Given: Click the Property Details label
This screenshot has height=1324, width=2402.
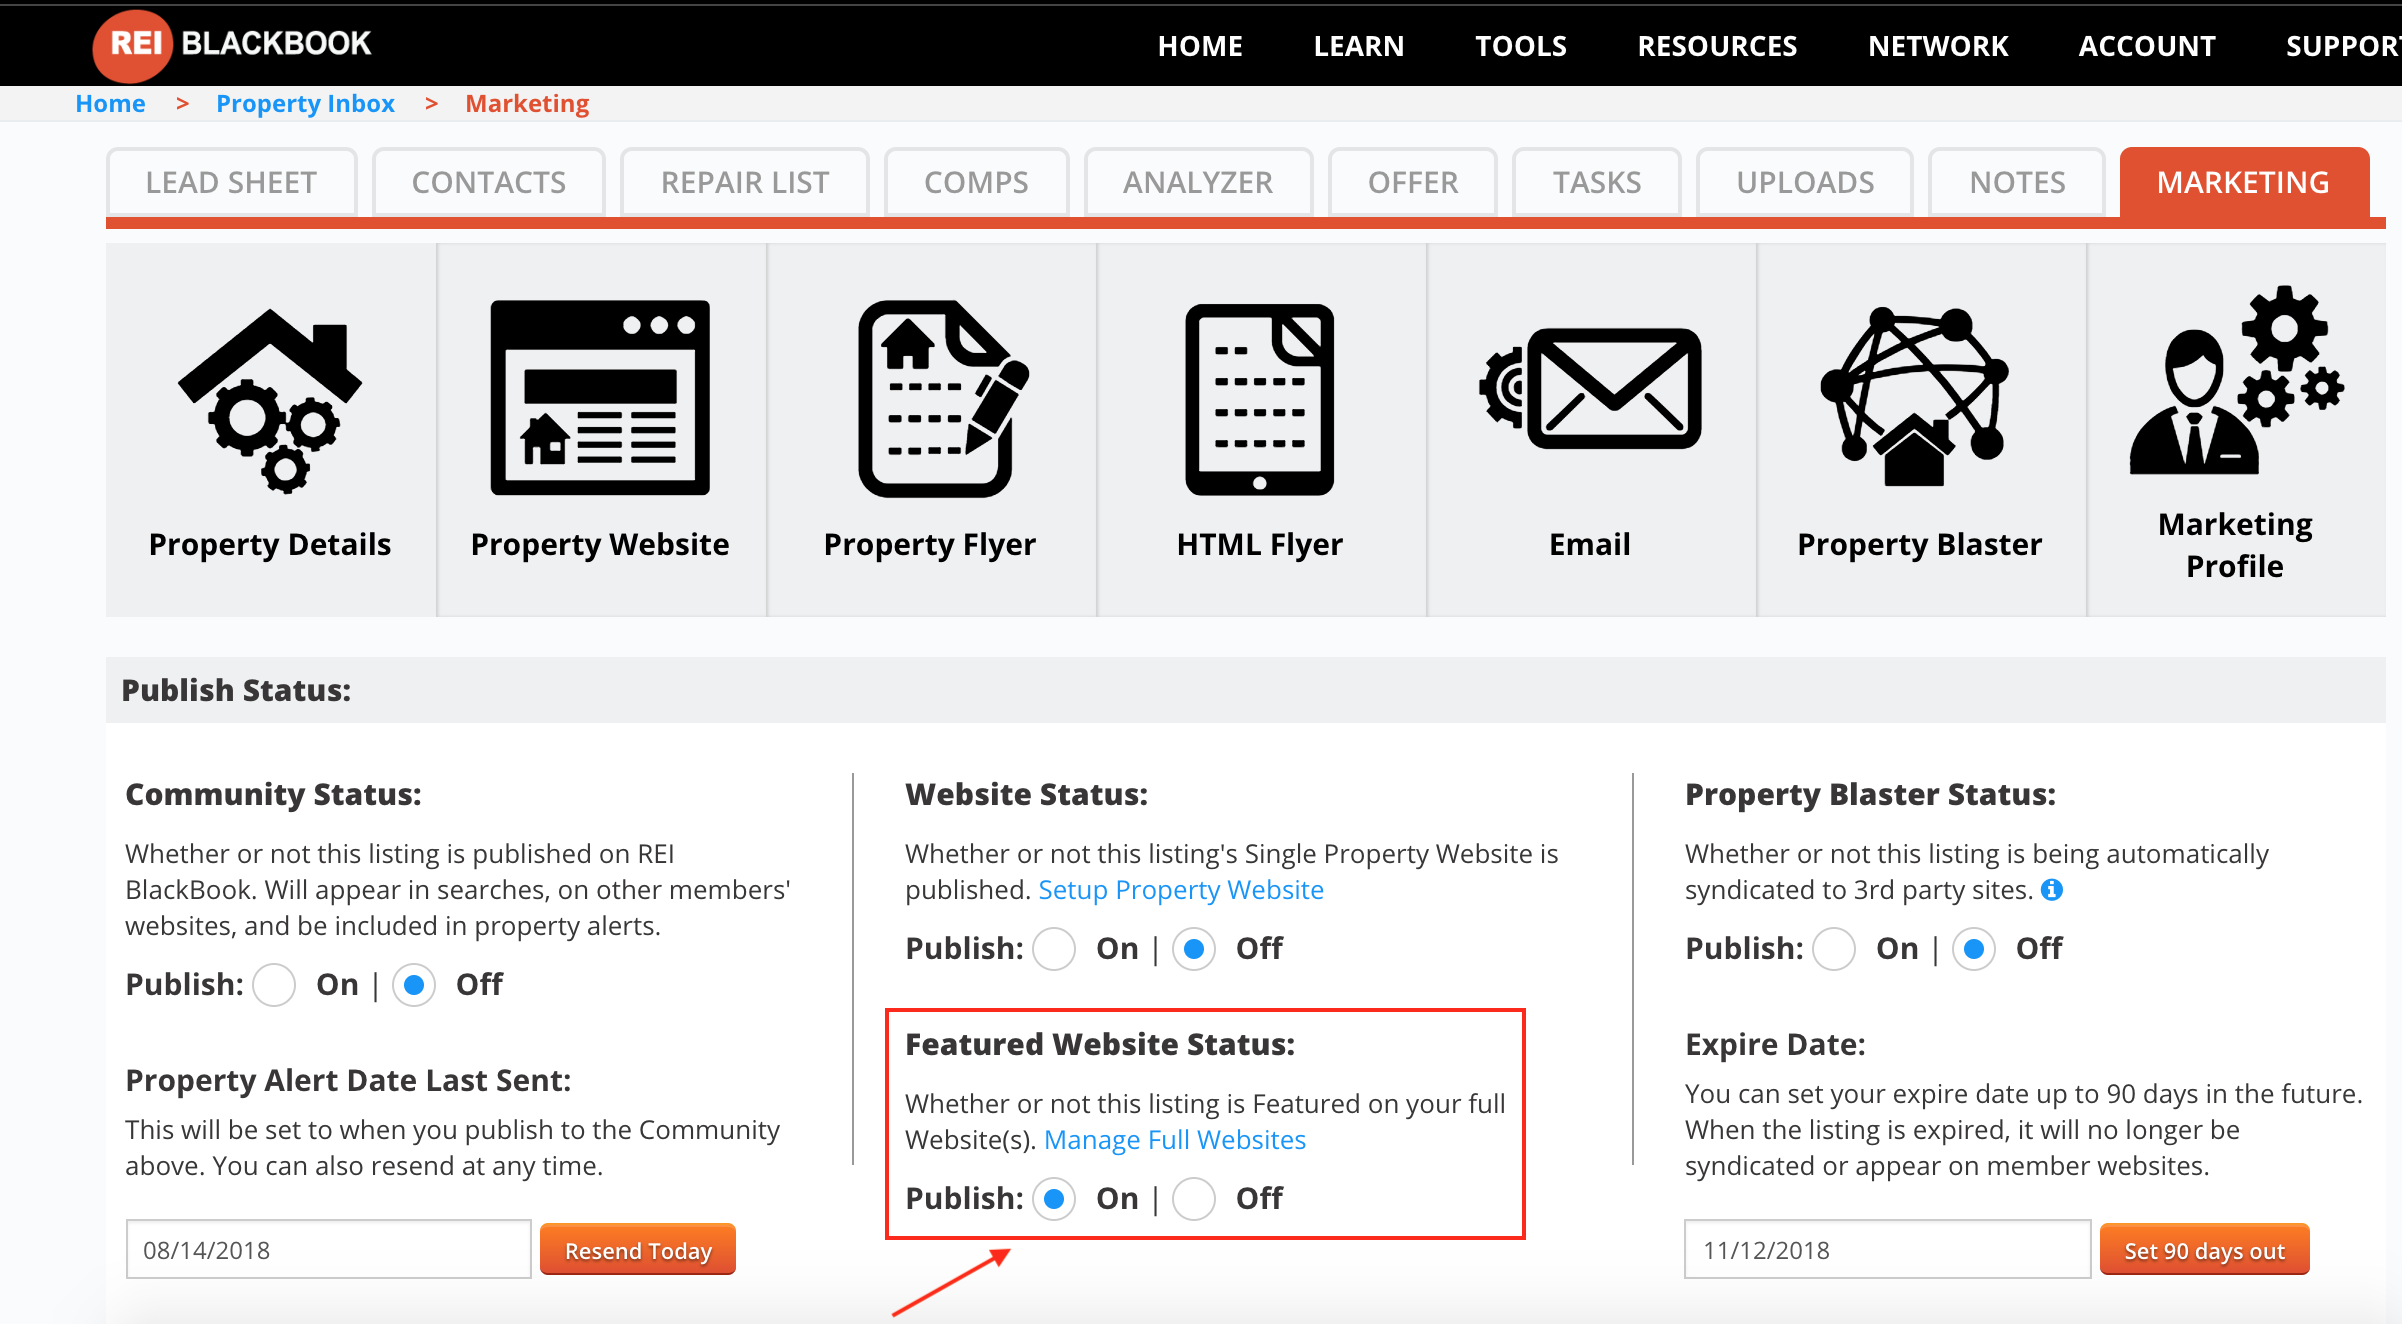Looking at the screenshot, I should point(270,545).
